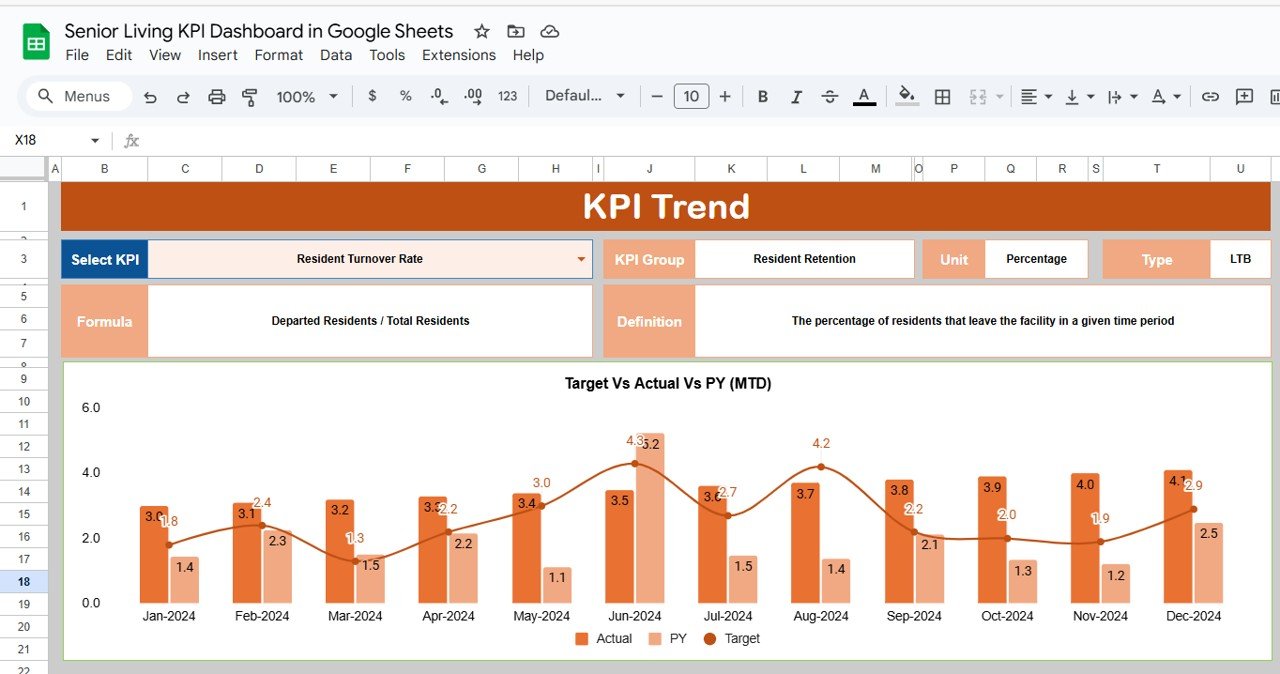Toggle strikethrough formatting
The image size is (1280, 674).
click(830, 97)
